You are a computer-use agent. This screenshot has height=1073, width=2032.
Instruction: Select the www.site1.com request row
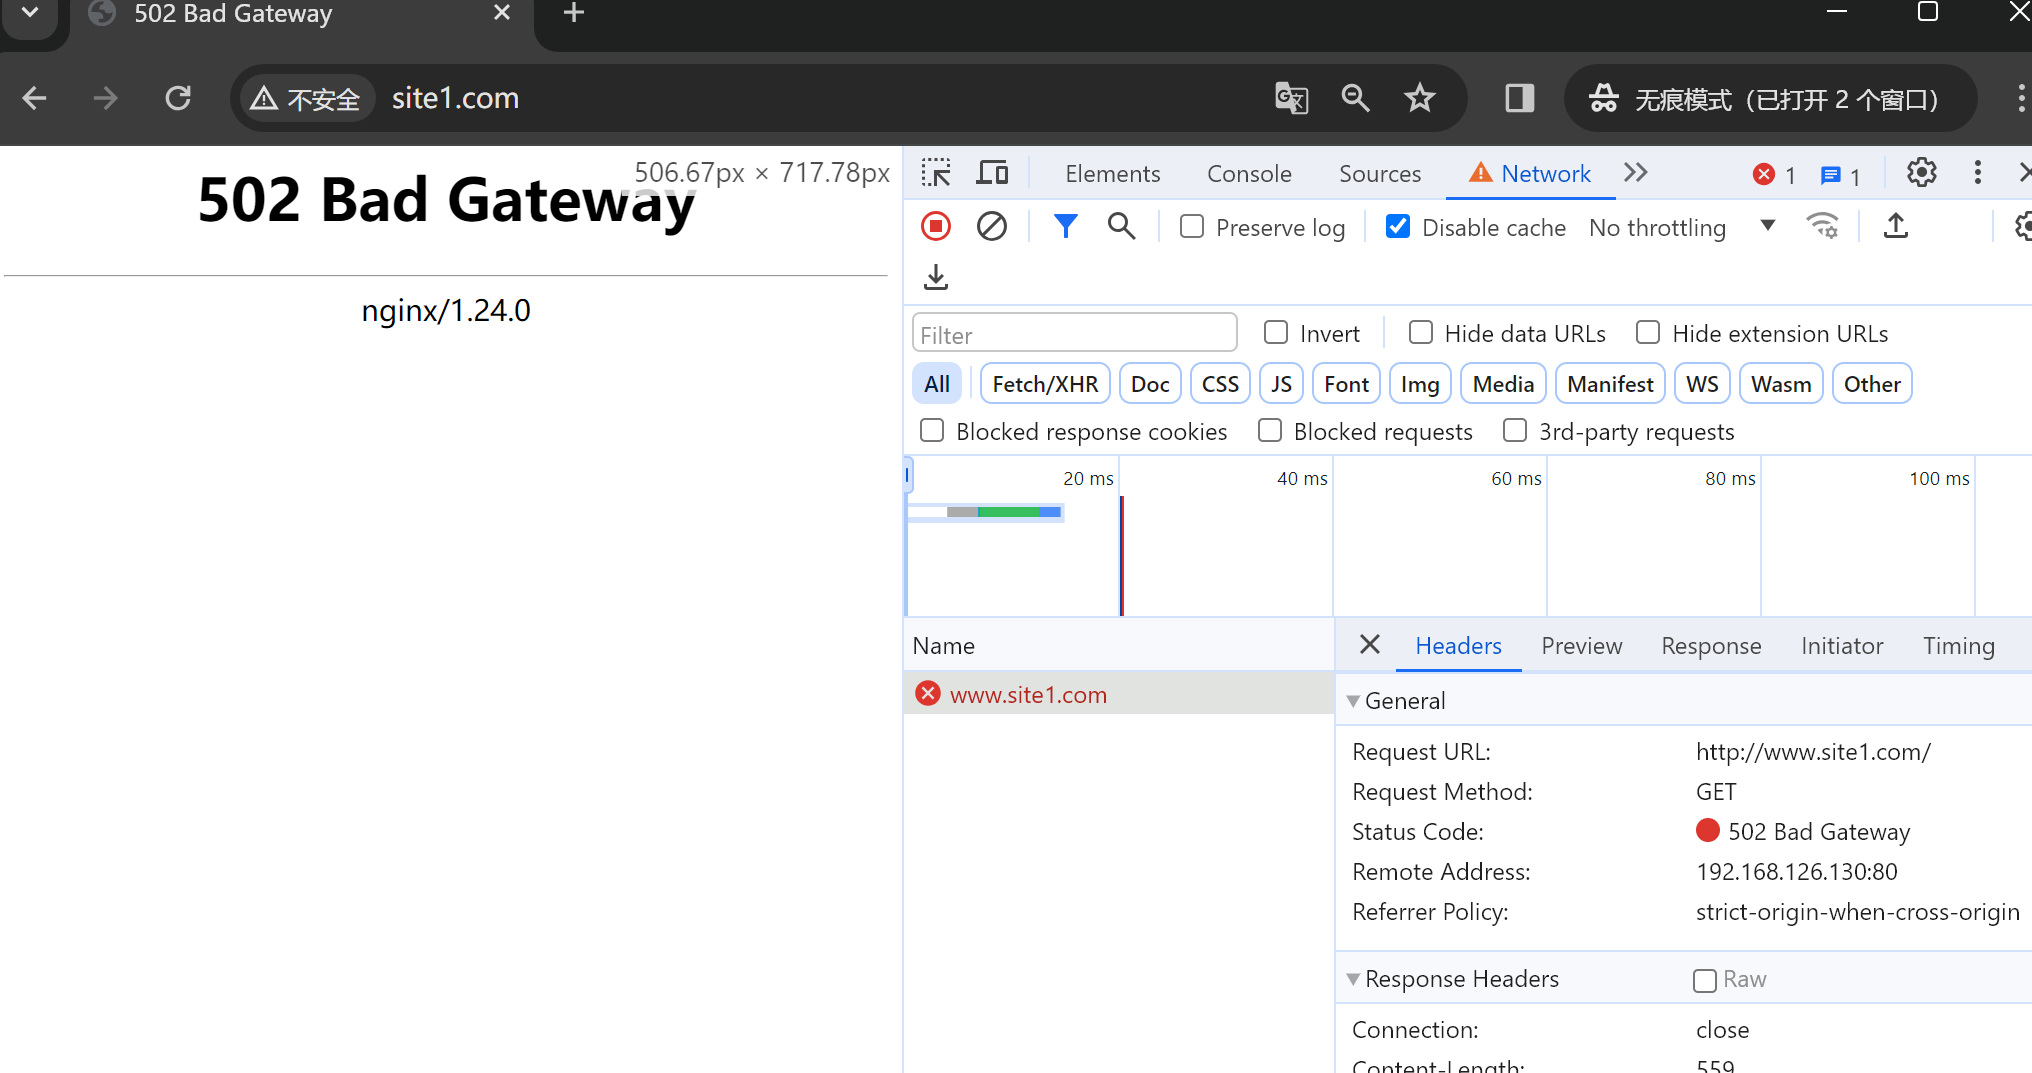(1028, 694)
